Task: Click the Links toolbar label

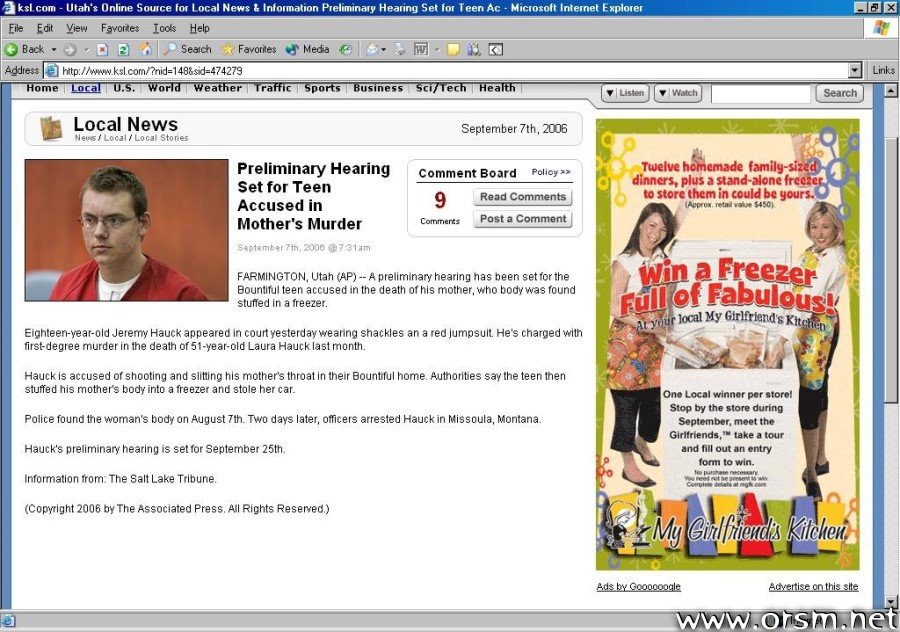Action: click(883, 70)
